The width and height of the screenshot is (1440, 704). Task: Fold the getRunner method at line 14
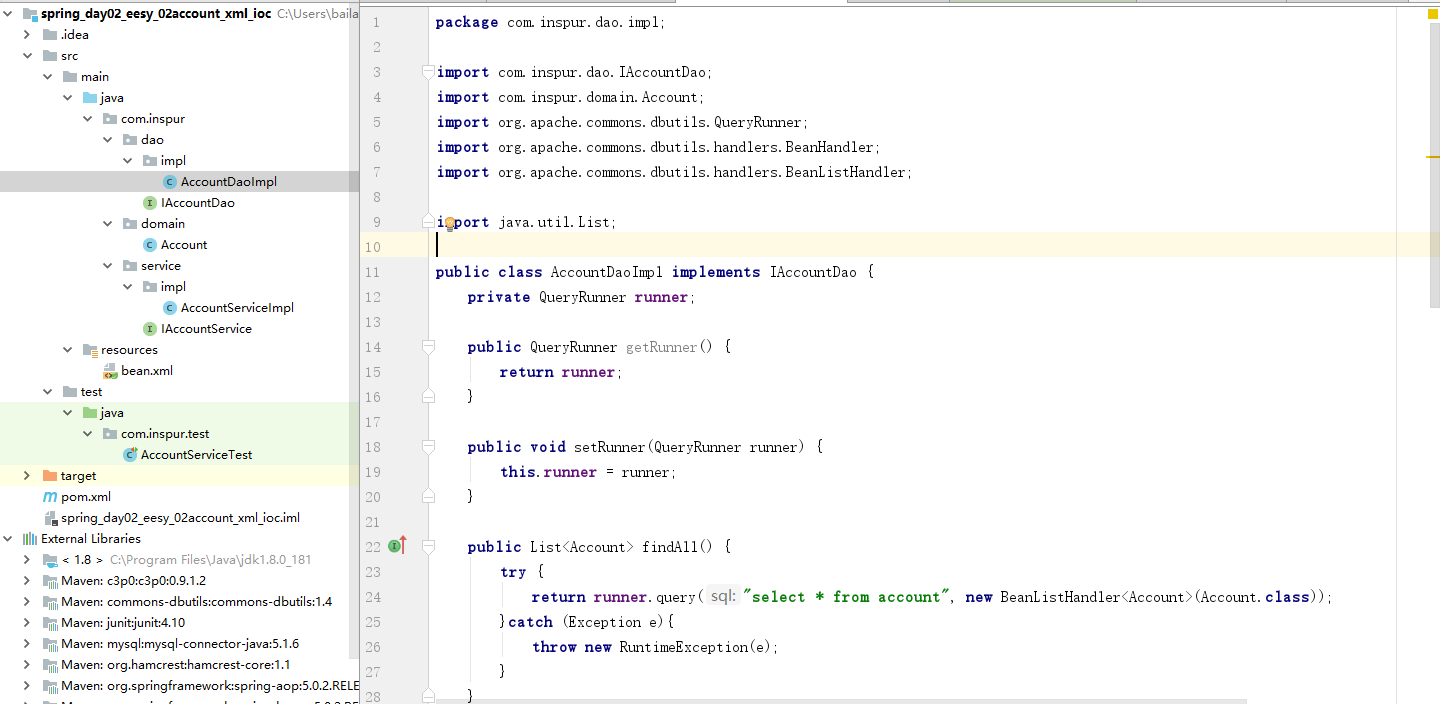428,347
